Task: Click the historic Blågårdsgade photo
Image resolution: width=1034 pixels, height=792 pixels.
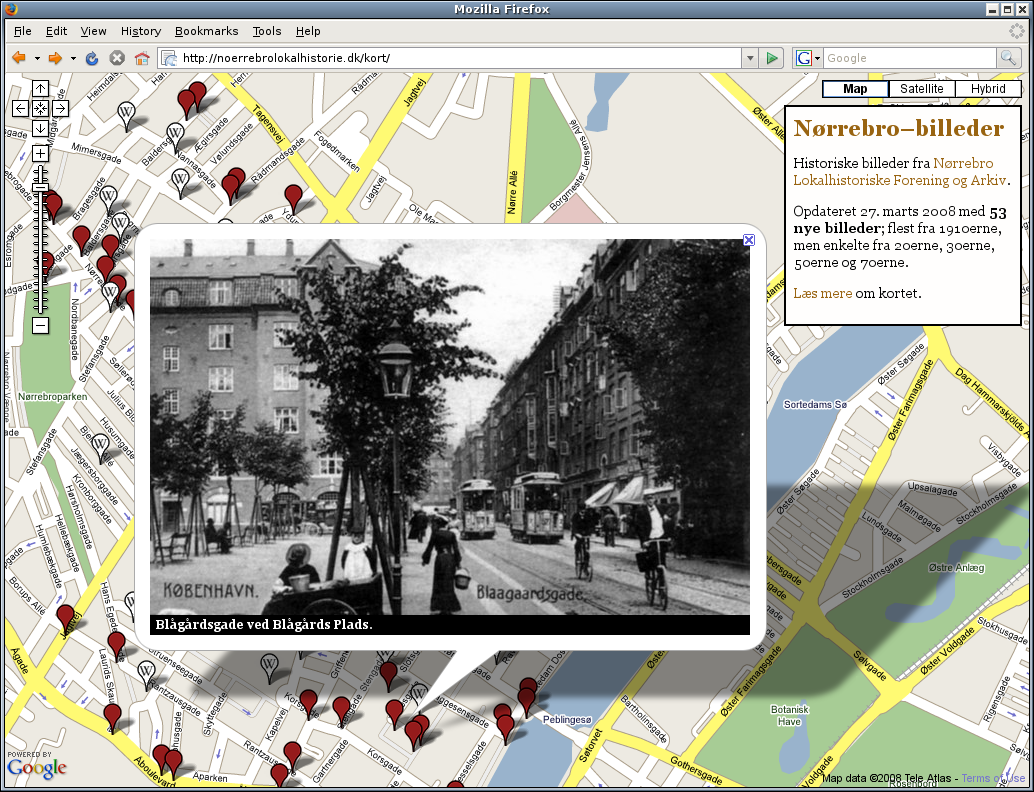Action: (x=450, y=427)
